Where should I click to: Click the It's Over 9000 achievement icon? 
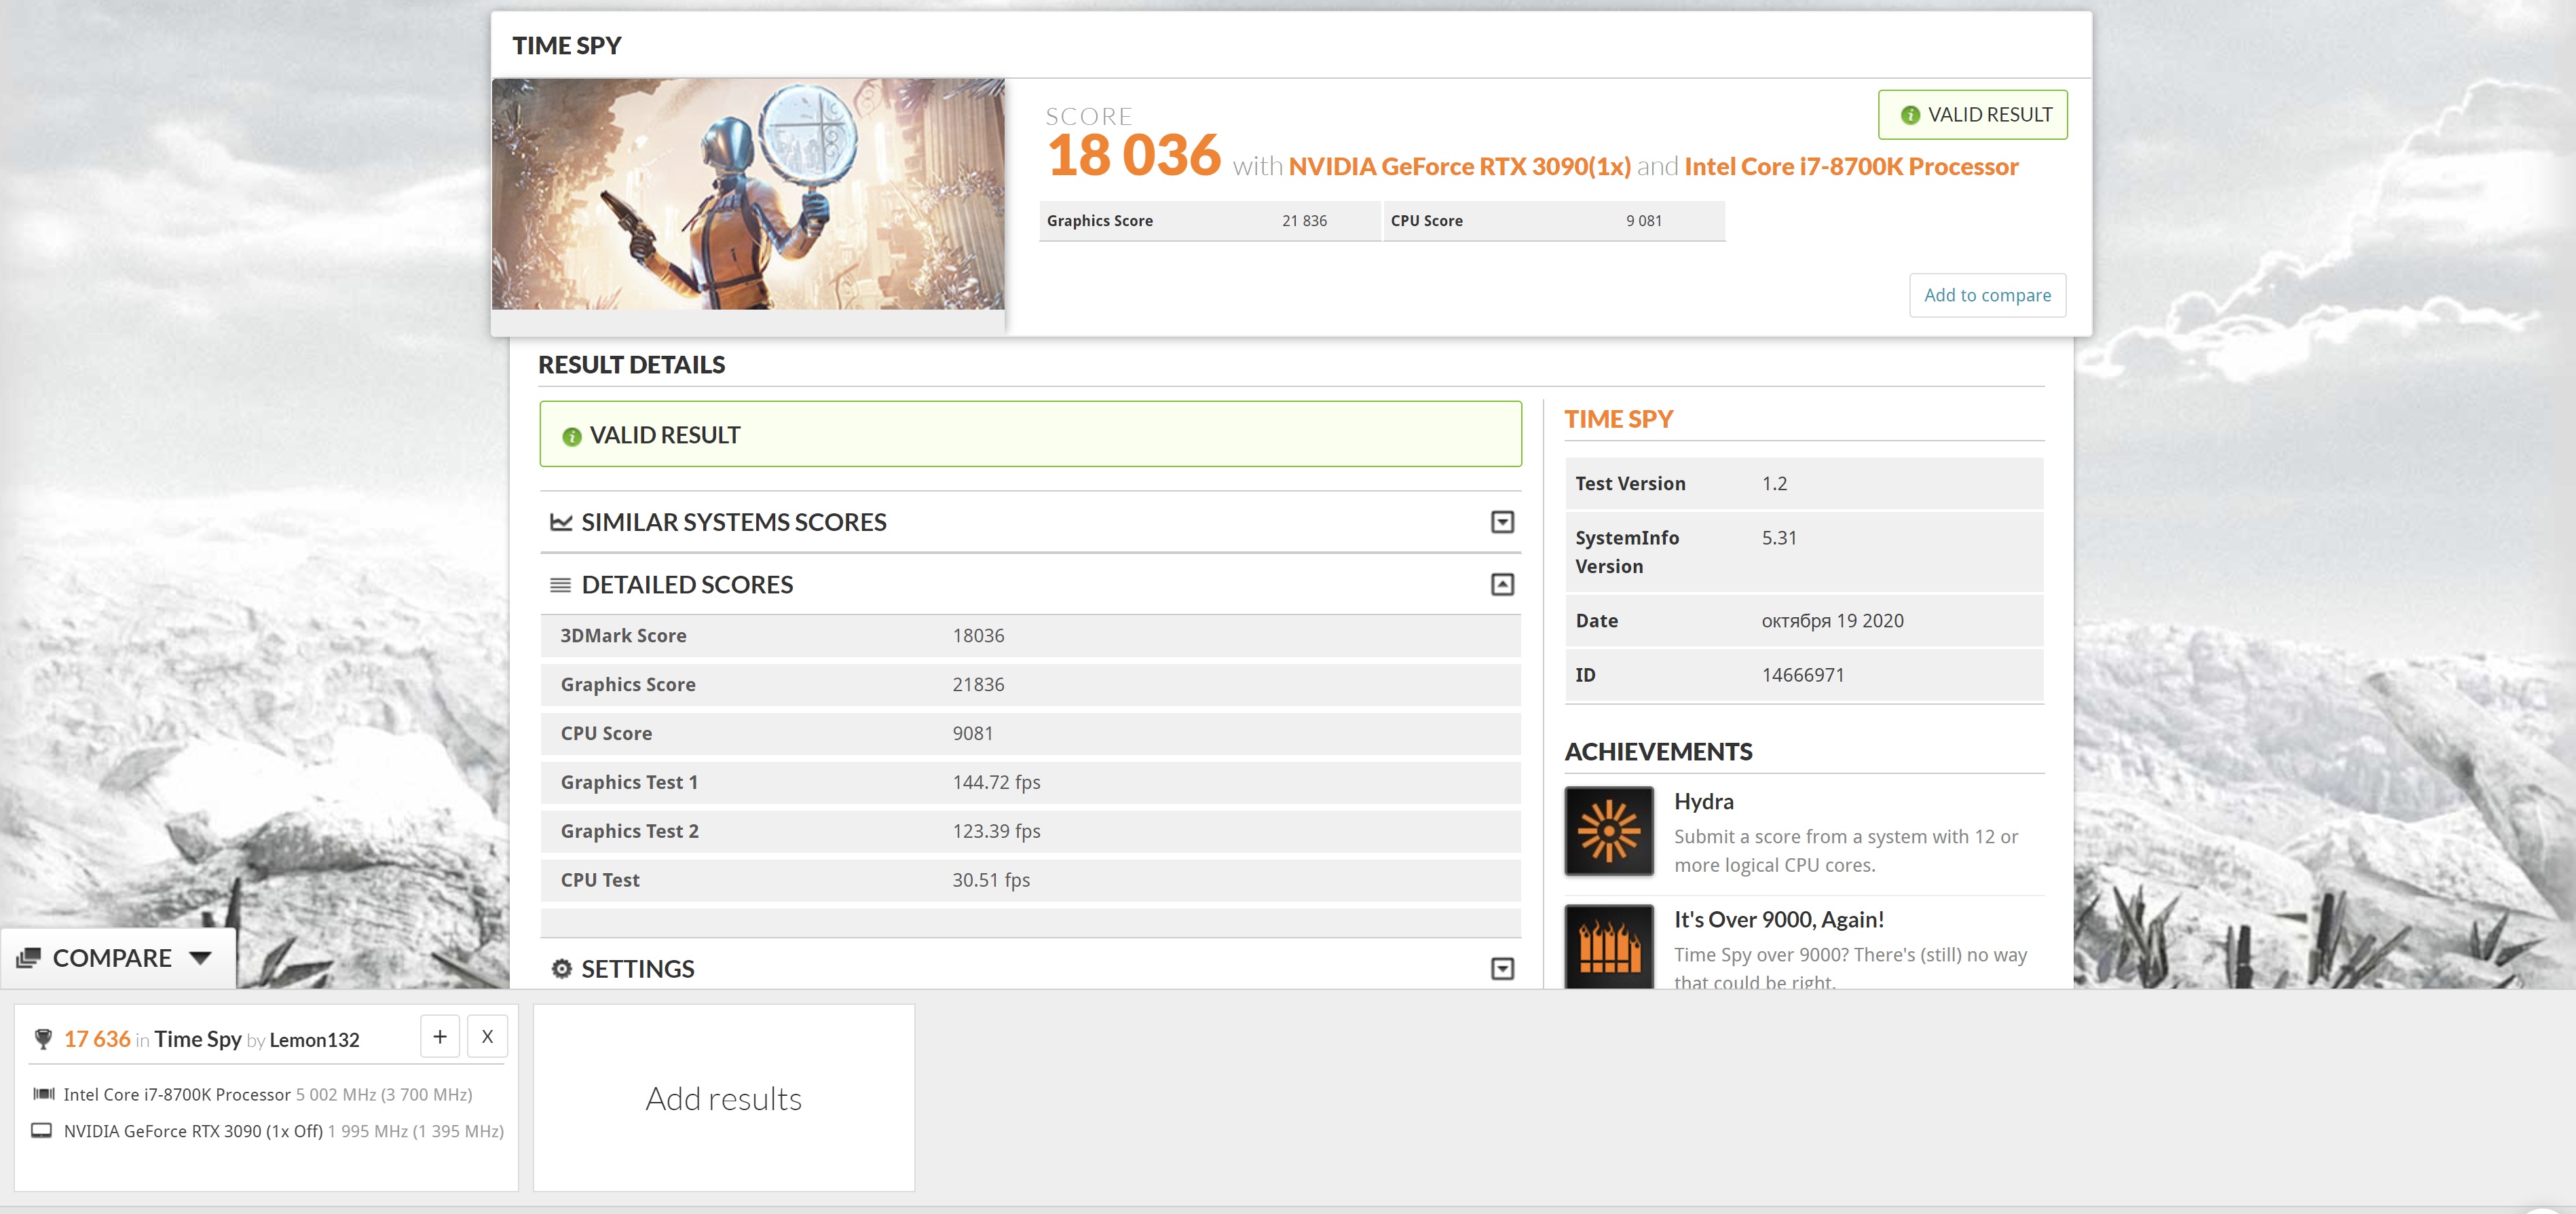(1608, 946)
